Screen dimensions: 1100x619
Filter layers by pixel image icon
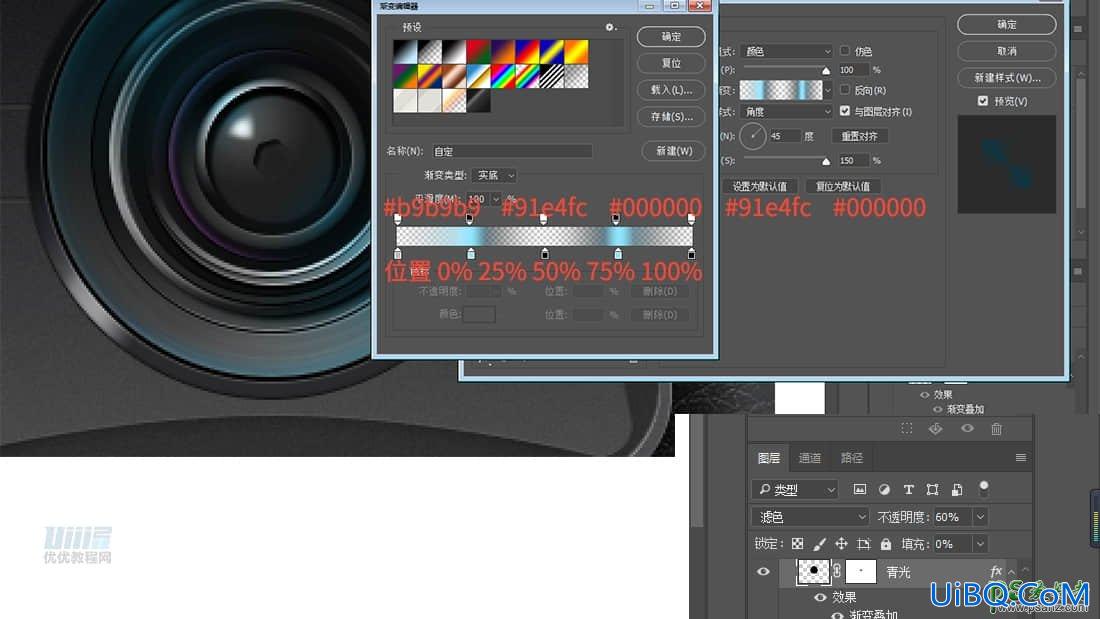859,489
